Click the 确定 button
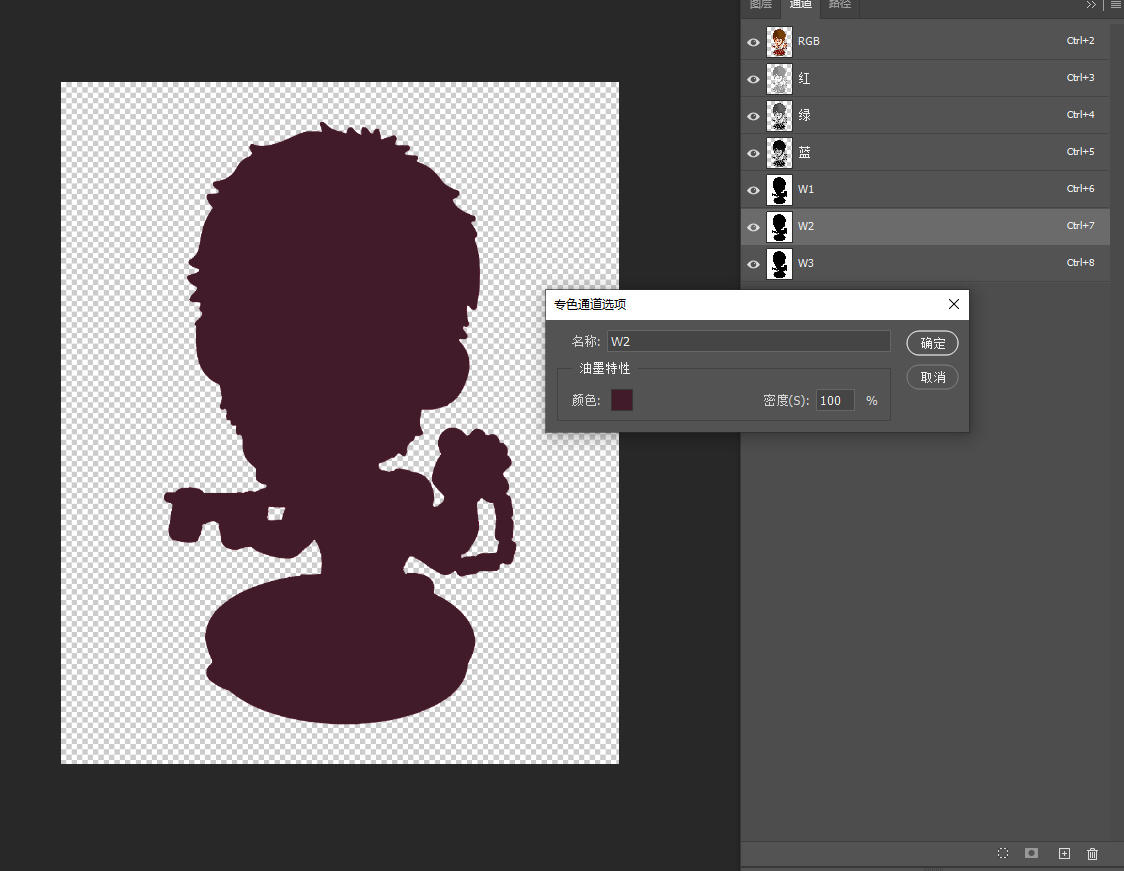 coord(932,343)
